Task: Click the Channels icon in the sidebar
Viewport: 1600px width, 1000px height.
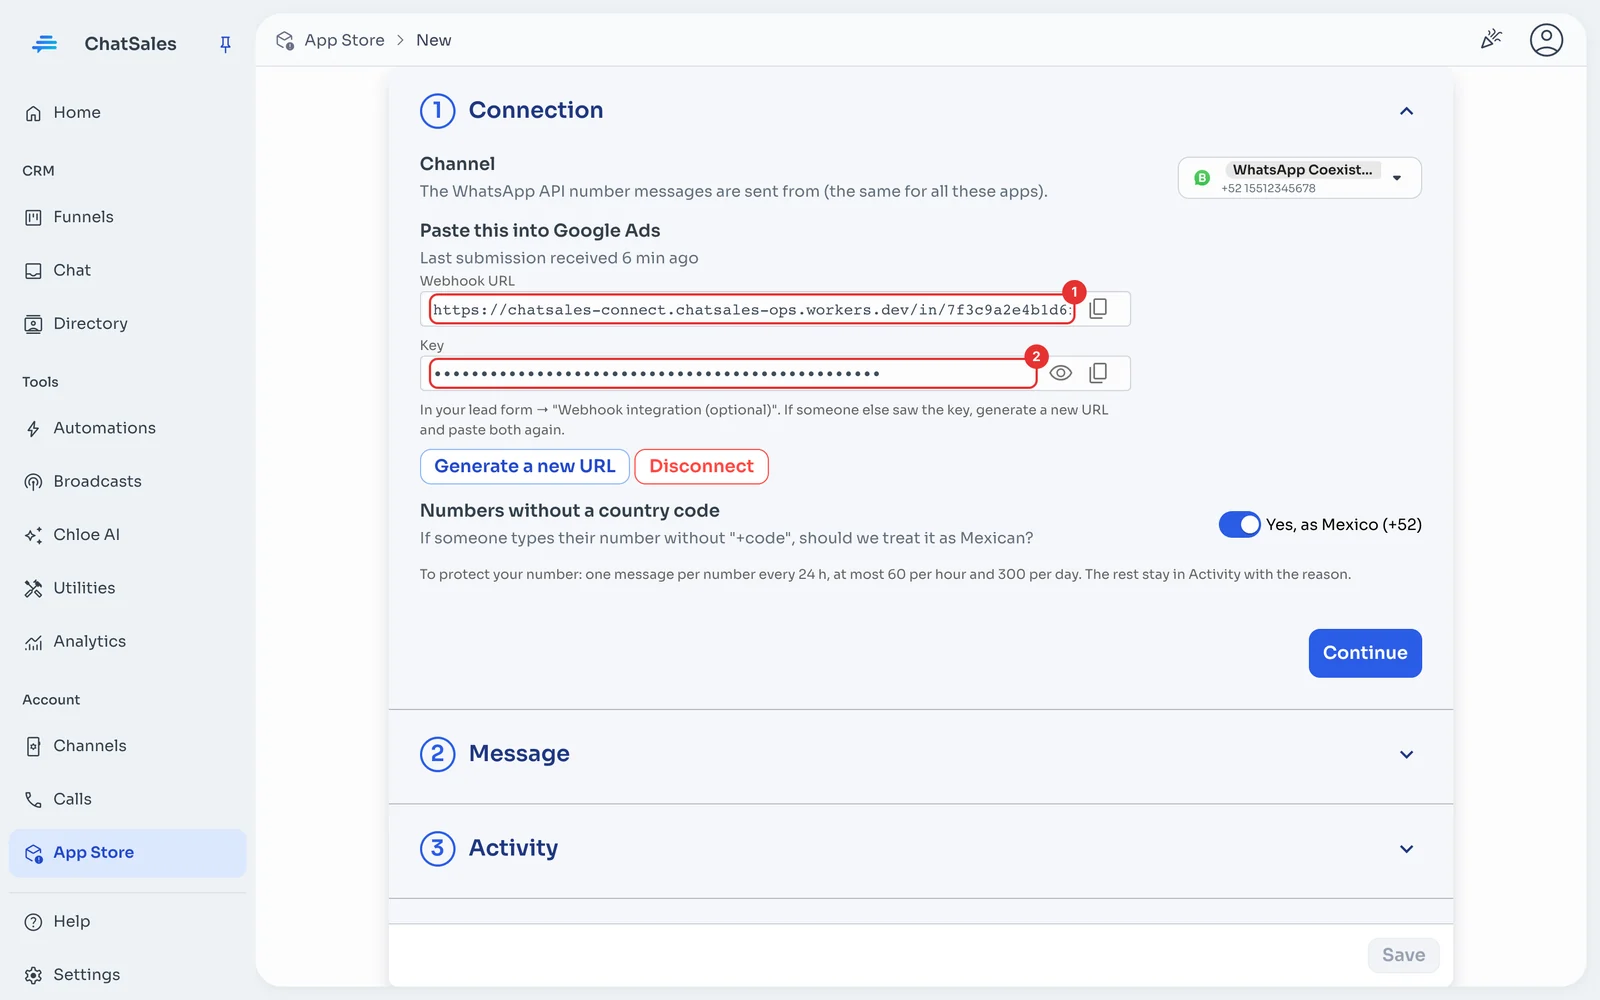Action: coord(33,746)
